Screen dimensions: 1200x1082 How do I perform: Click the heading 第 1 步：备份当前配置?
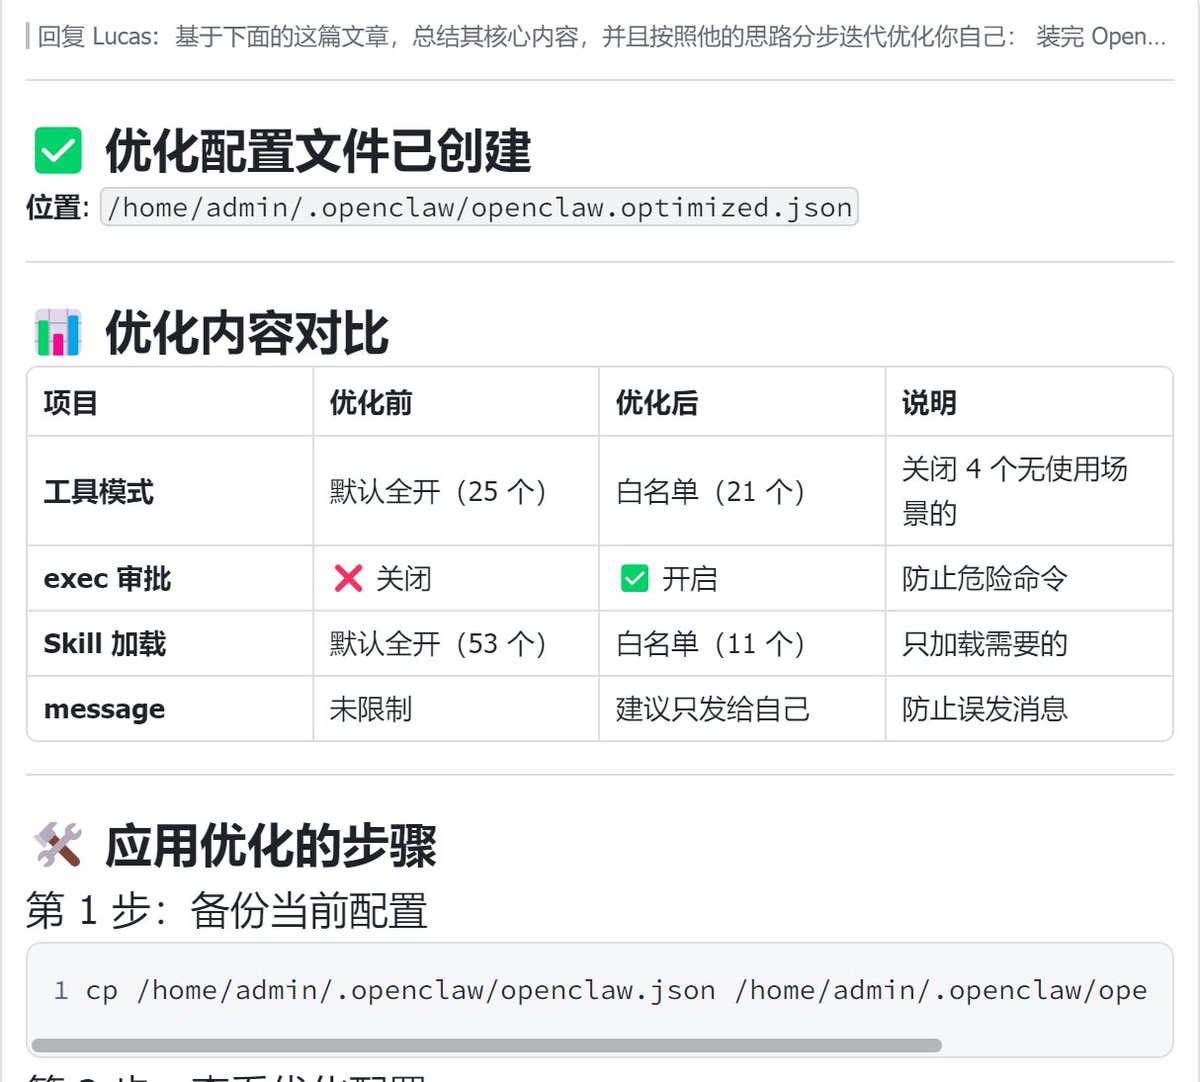(227, 910)
